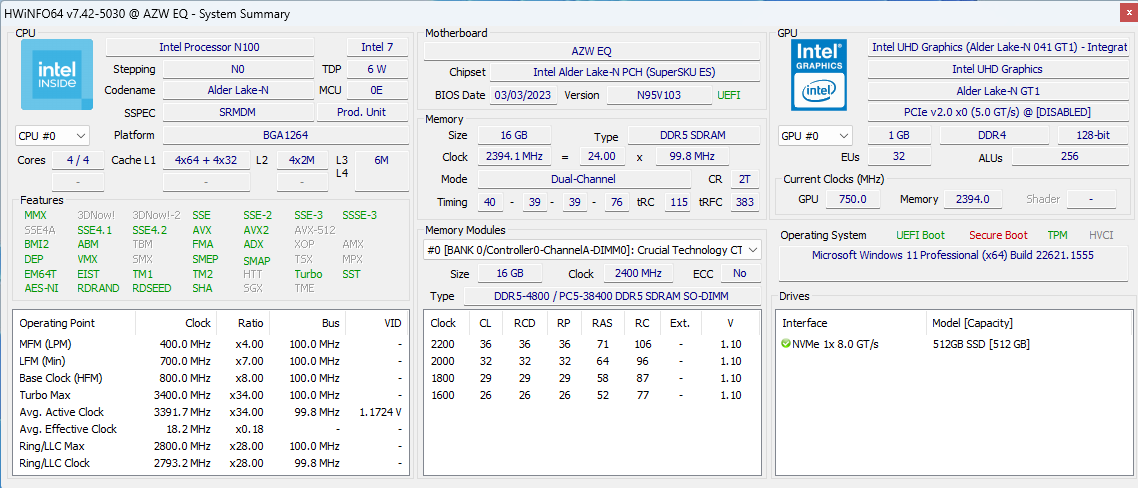Image resolution: width=1138 pixels, height=488 pixels.
Task: Click the Dual-Channel memory mode field
Action: coord(584,179)
